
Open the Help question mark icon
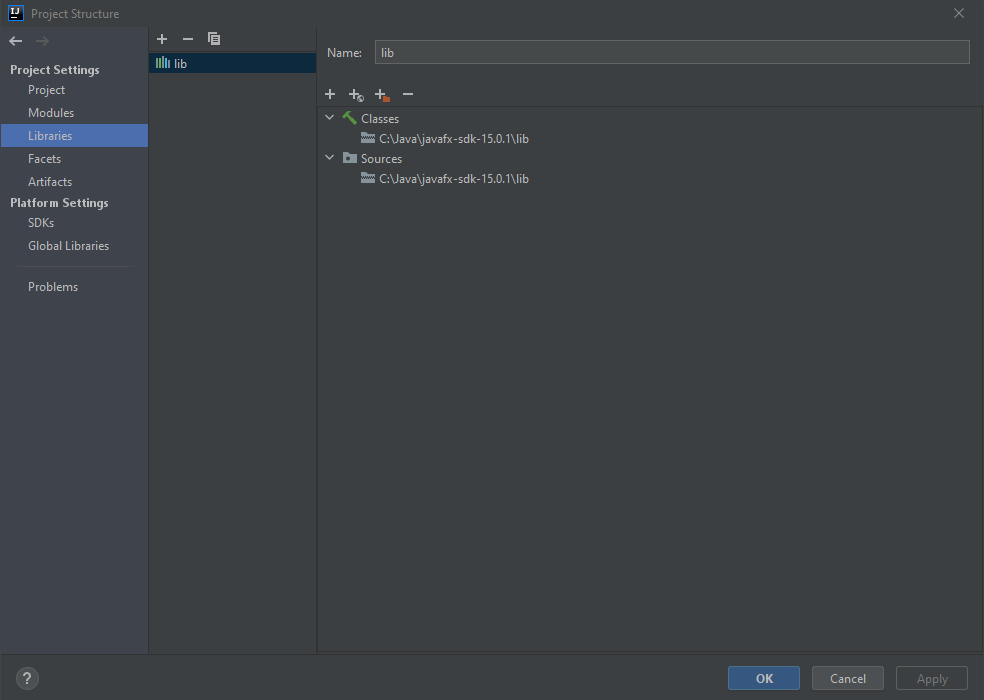(26, 678)
